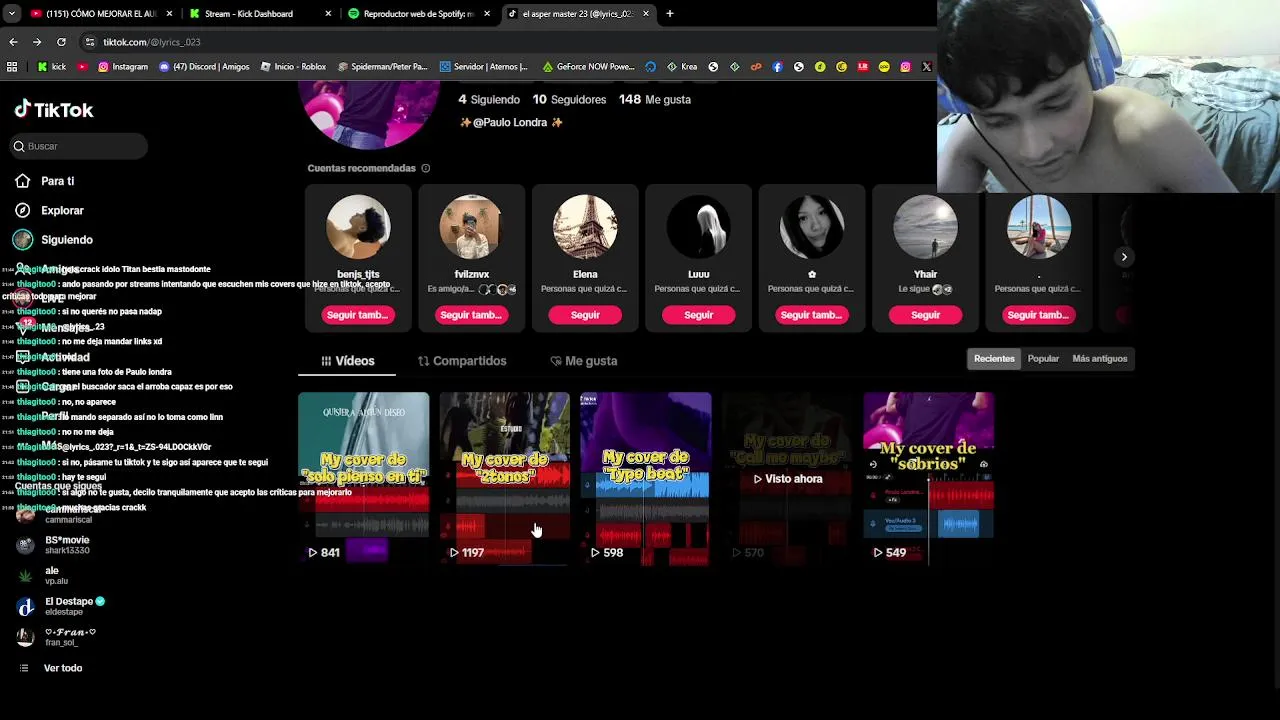Open the GeForce NOW bookmark
The image size is (1280, 720).
[589, 67]
